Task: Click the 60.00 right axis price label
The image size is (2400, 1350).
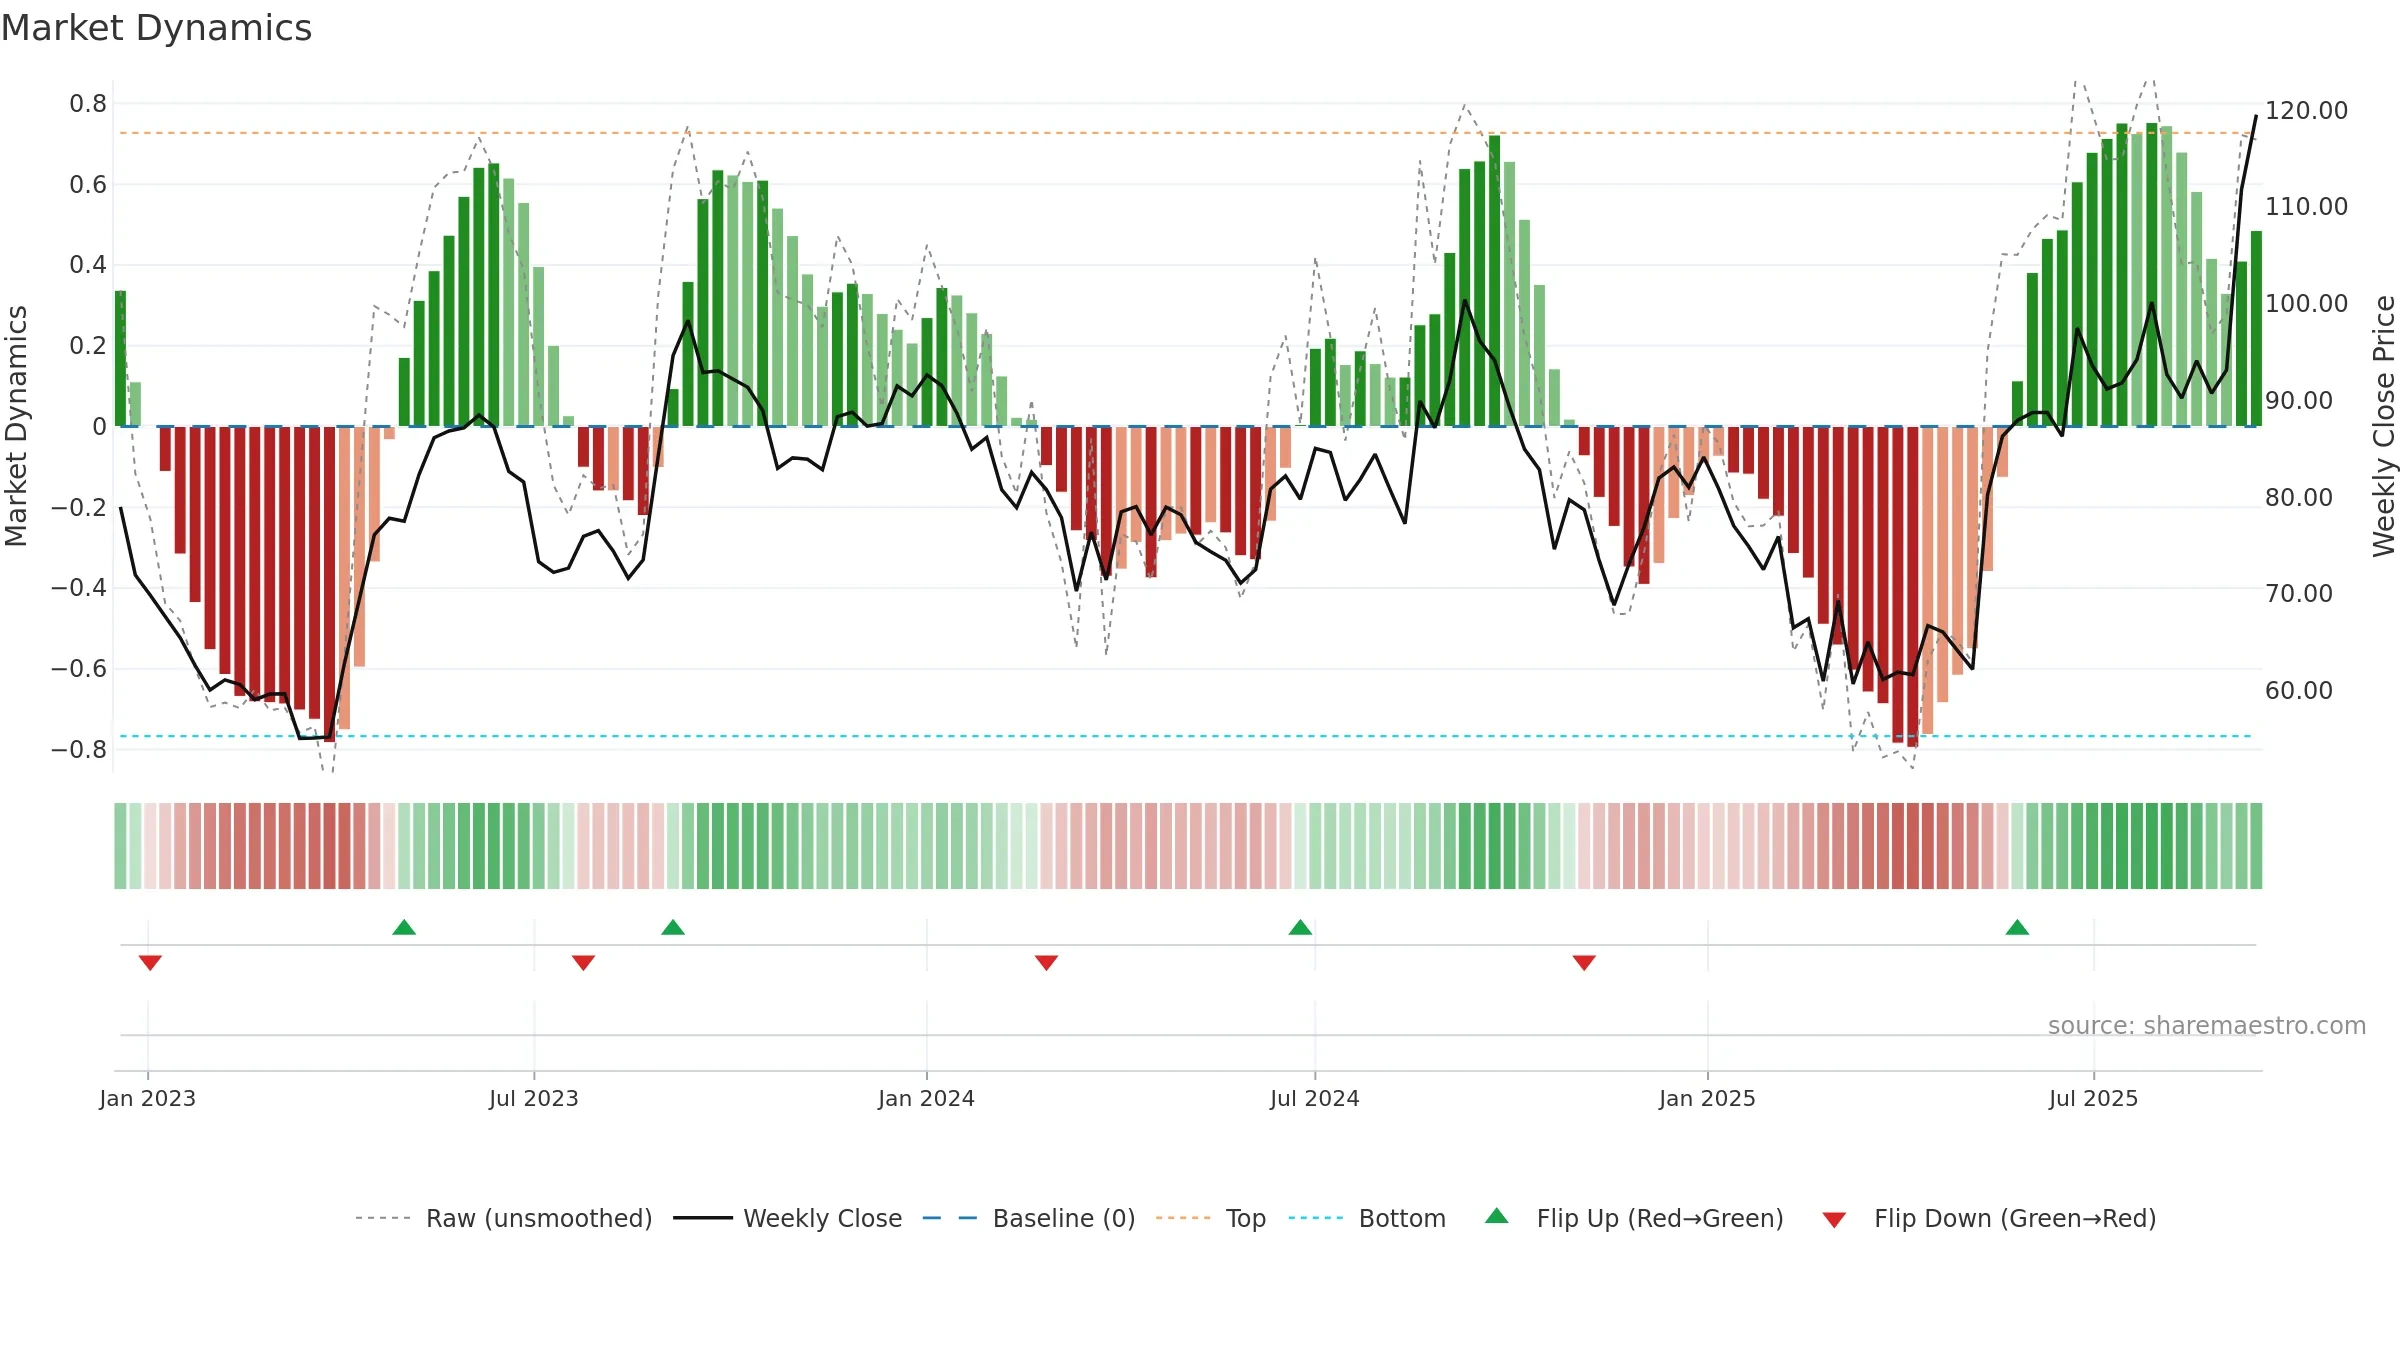Action: 2298,690
